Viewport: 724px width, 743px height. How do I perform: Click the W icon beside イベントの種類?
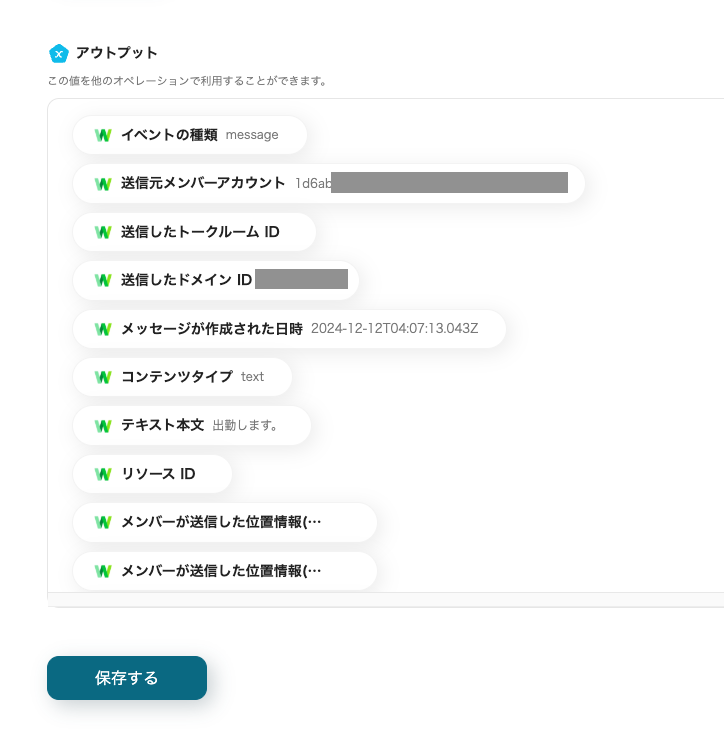coord(102,135)
